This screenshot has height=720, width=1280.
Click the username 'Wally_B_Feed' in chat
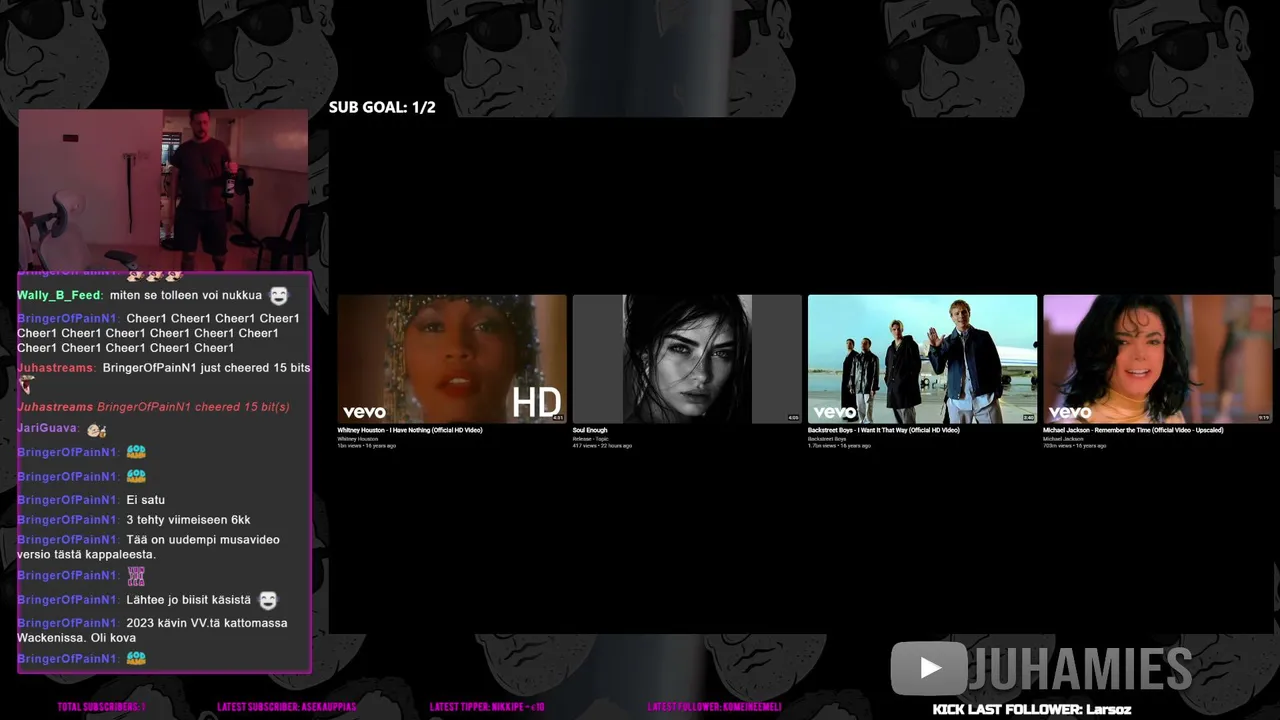59,296
